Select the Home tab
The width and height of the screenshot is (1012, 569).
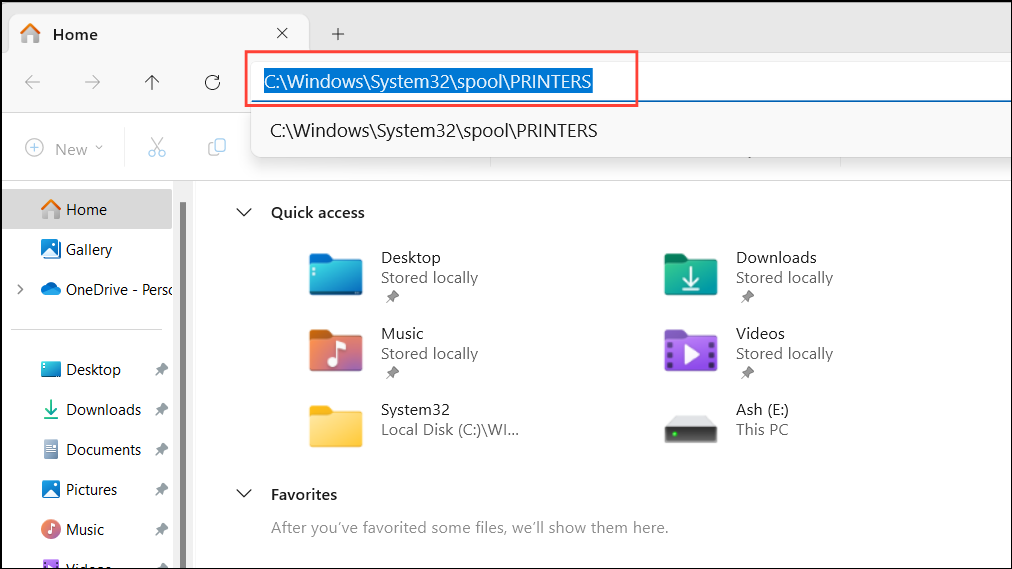(x=75, y=34)
